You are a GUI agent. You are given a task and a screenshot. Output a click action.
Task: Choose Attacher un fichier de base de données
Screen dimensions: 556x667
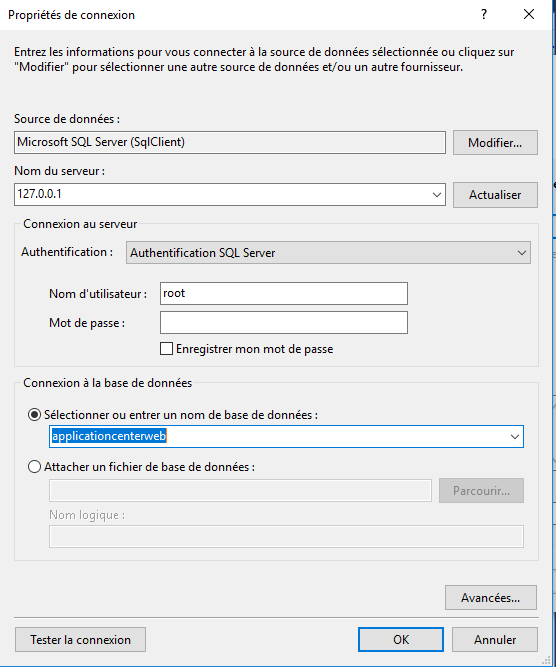click(x=34, y=467)
